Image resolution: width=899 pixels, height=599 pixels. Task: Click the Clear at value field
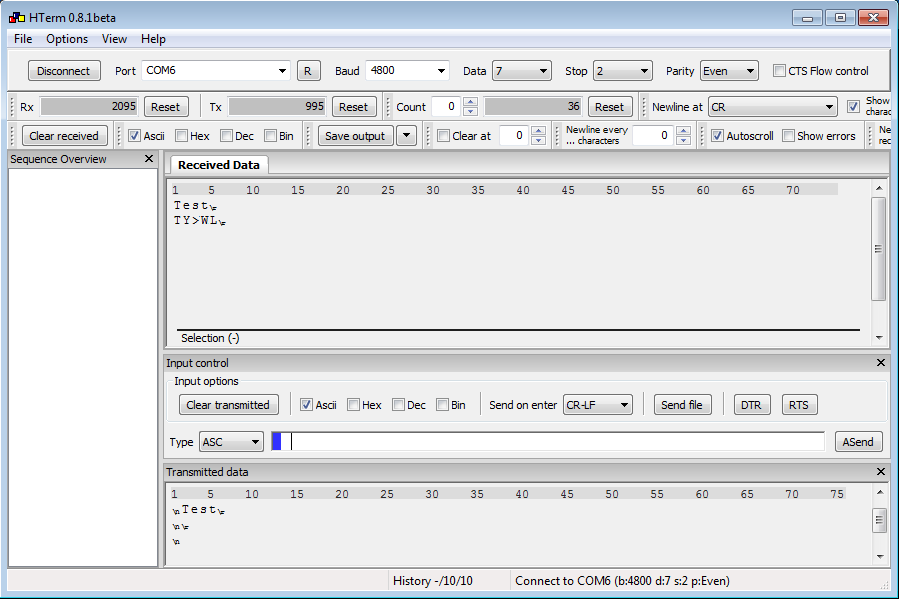(x=515, y=136)
